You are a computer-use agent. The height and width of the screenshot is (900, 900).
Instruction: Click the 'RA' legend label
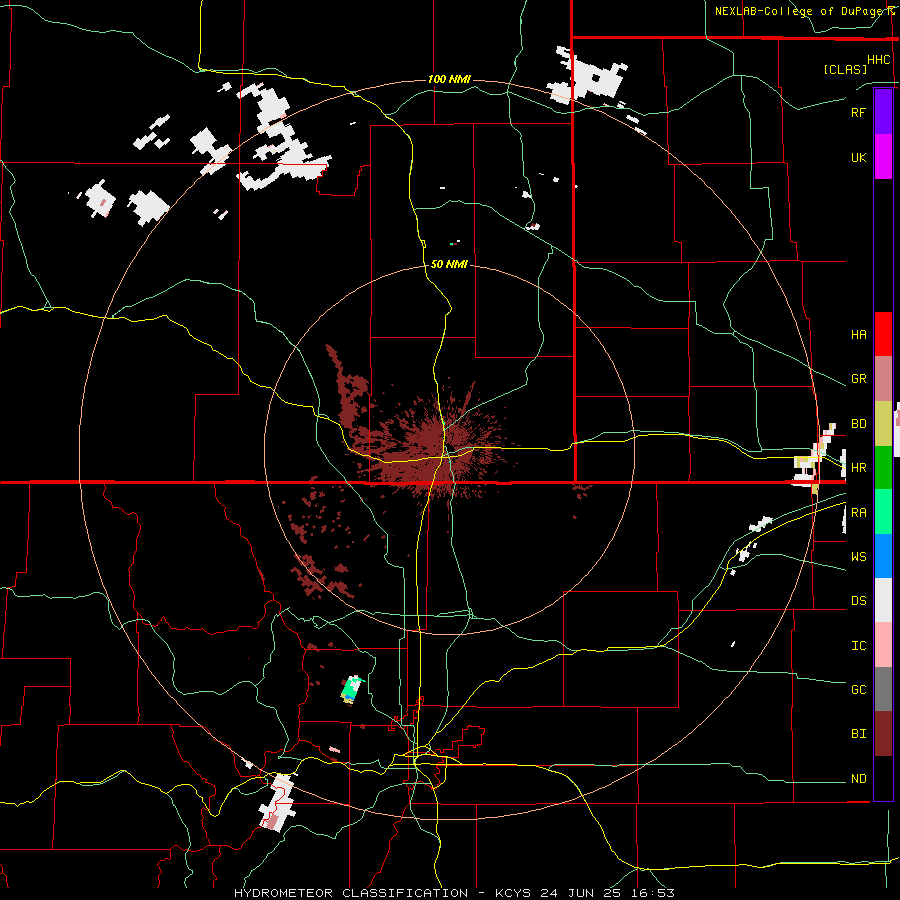point(858,513)
